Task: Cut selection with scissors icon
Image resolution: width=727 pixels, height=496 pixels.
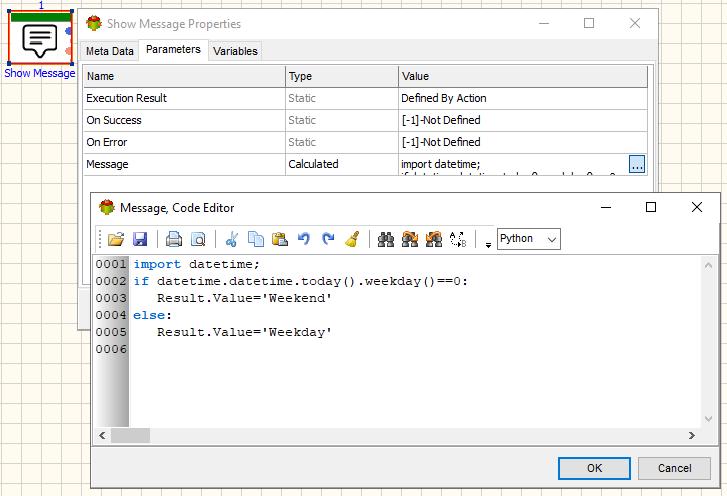Action: pyautogui.click(x=231, y=239)
